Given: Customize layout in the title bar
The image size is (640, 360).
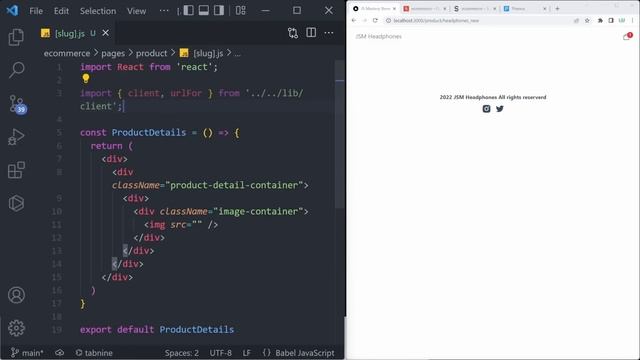Looking at the screenshot, I should click(241, 10).
